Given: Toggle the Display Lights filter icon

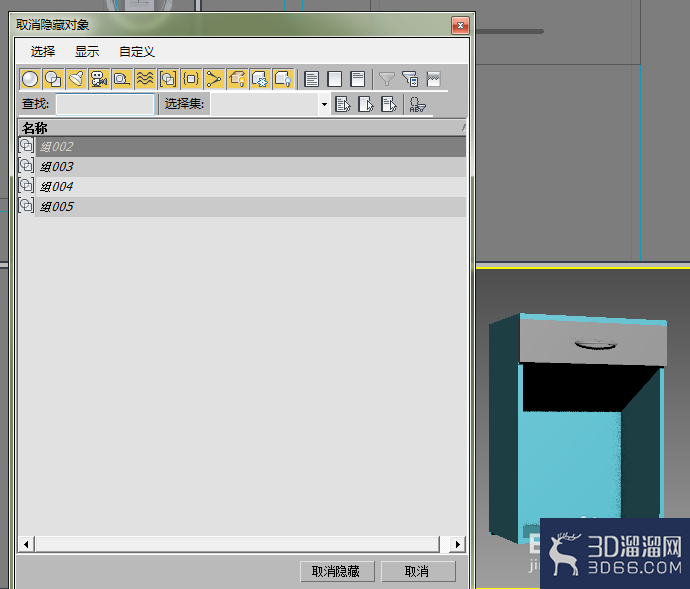Looking at the screenshot, I should [x=76, y=79].
